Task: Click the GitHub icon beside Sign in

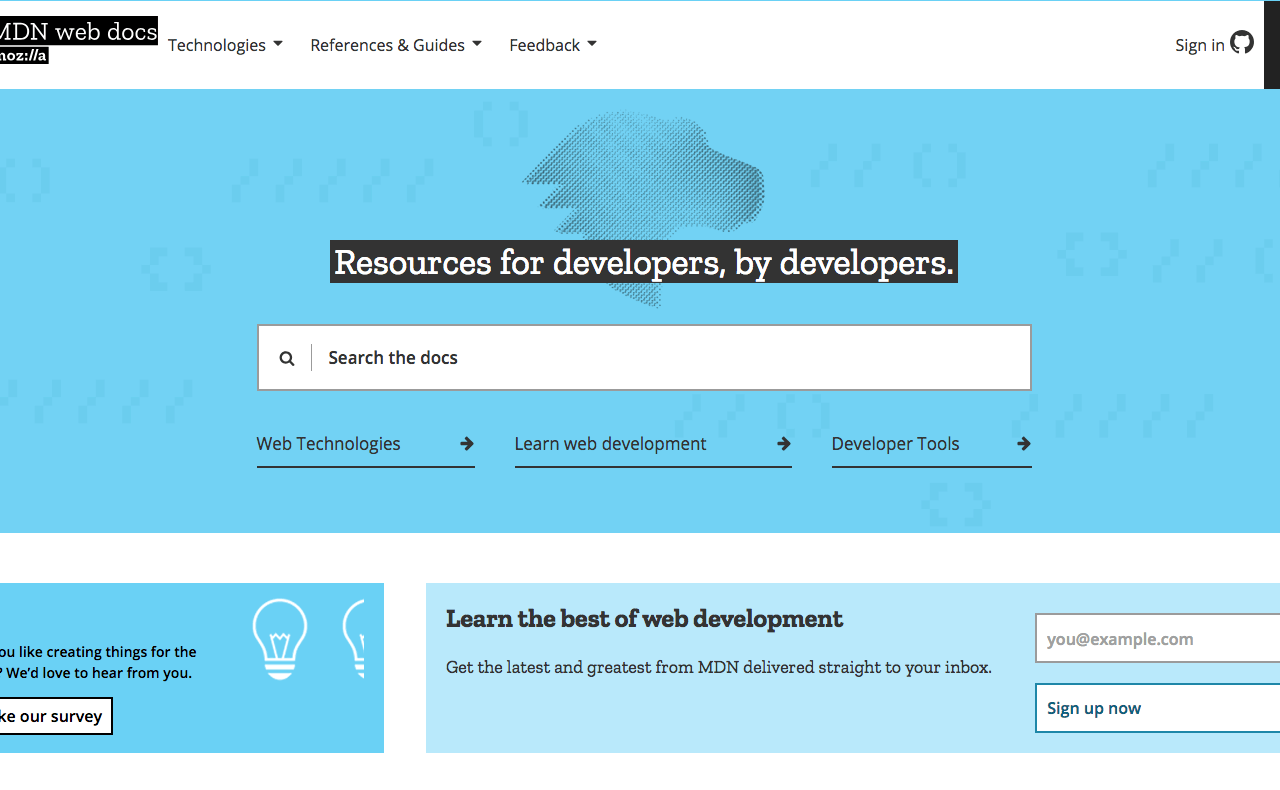Action: (1242, 42)
